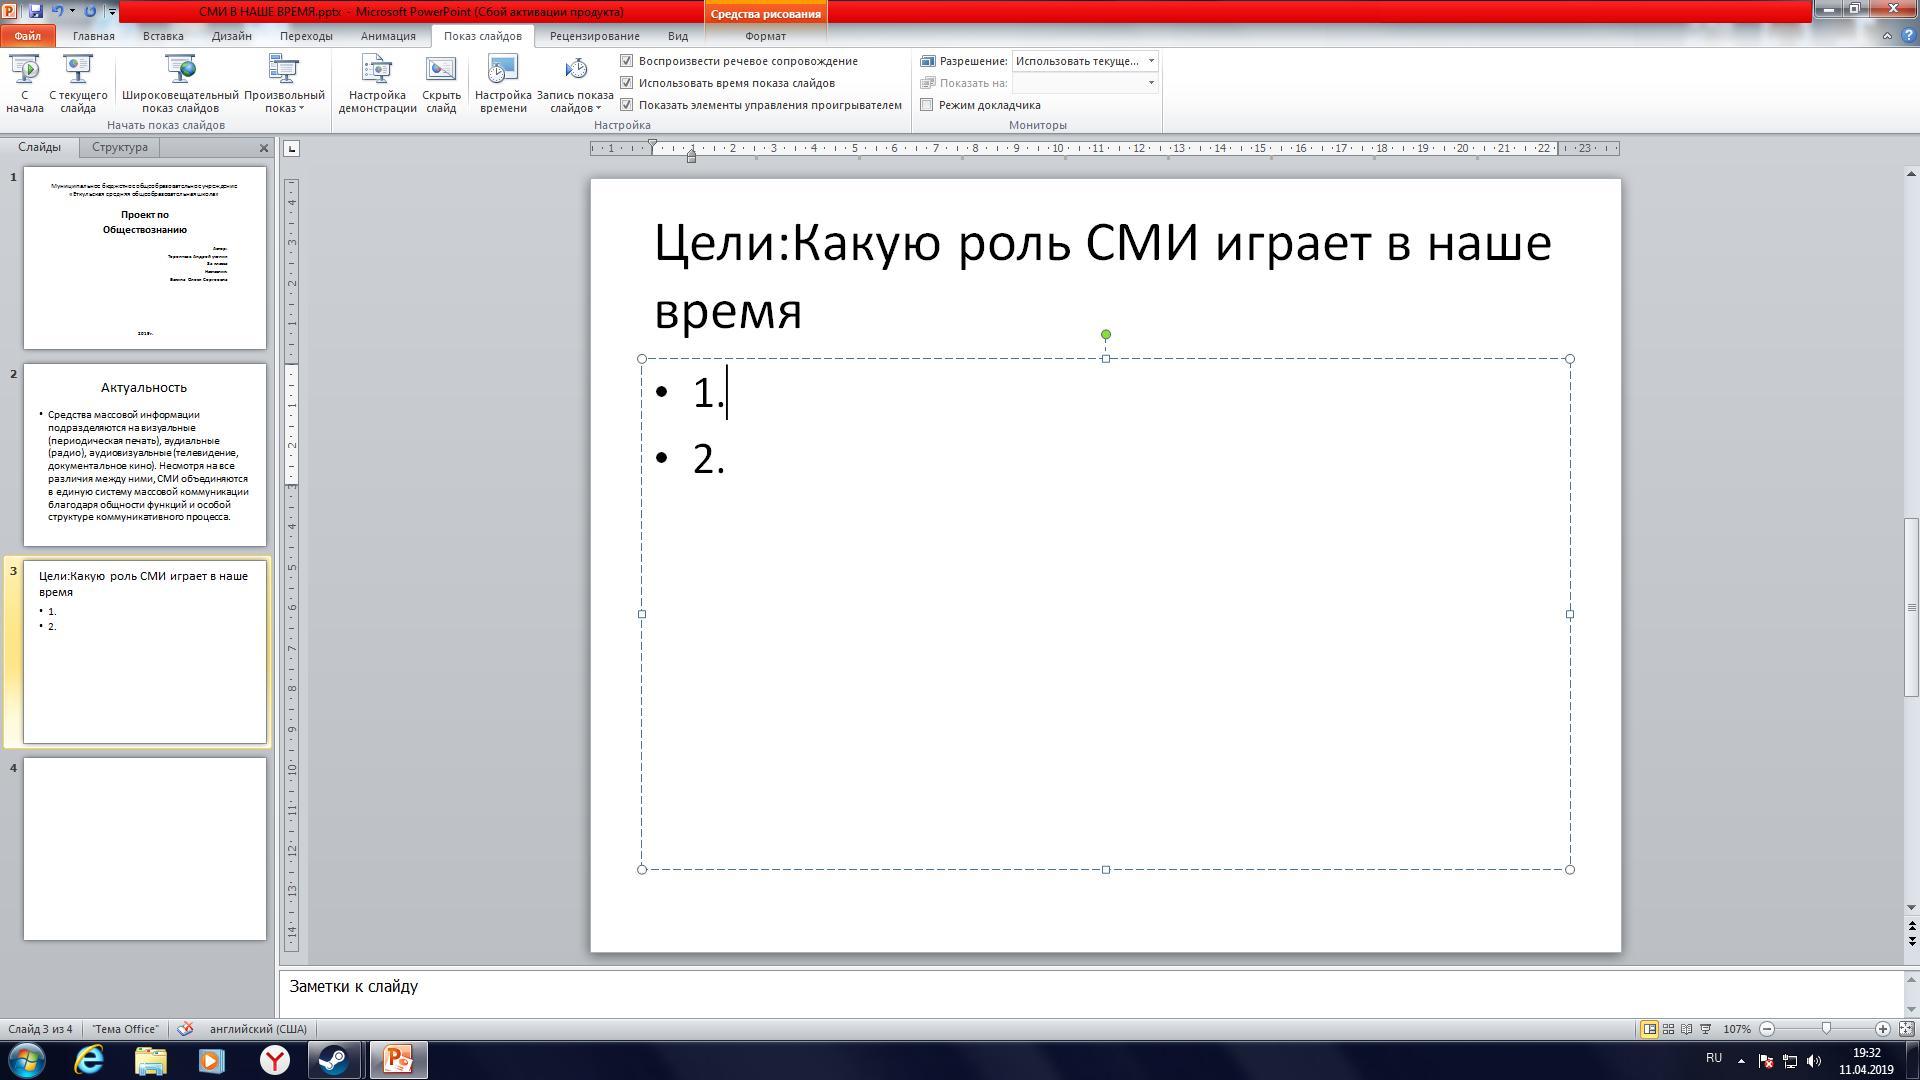The image size is (1920, 1080).
Task: Open Настройка демонстрации settings
Action: tap(376, 82)
